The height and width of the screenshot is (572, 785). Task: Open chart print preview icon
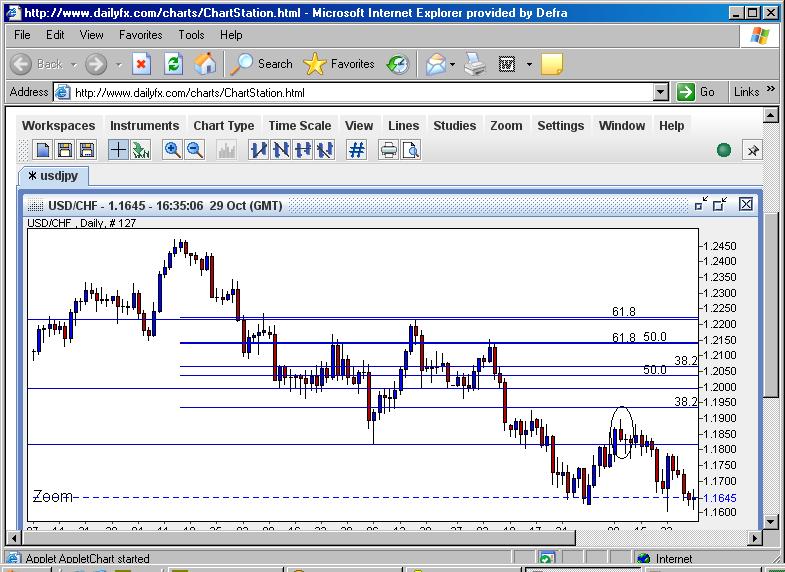pos(411,150)
